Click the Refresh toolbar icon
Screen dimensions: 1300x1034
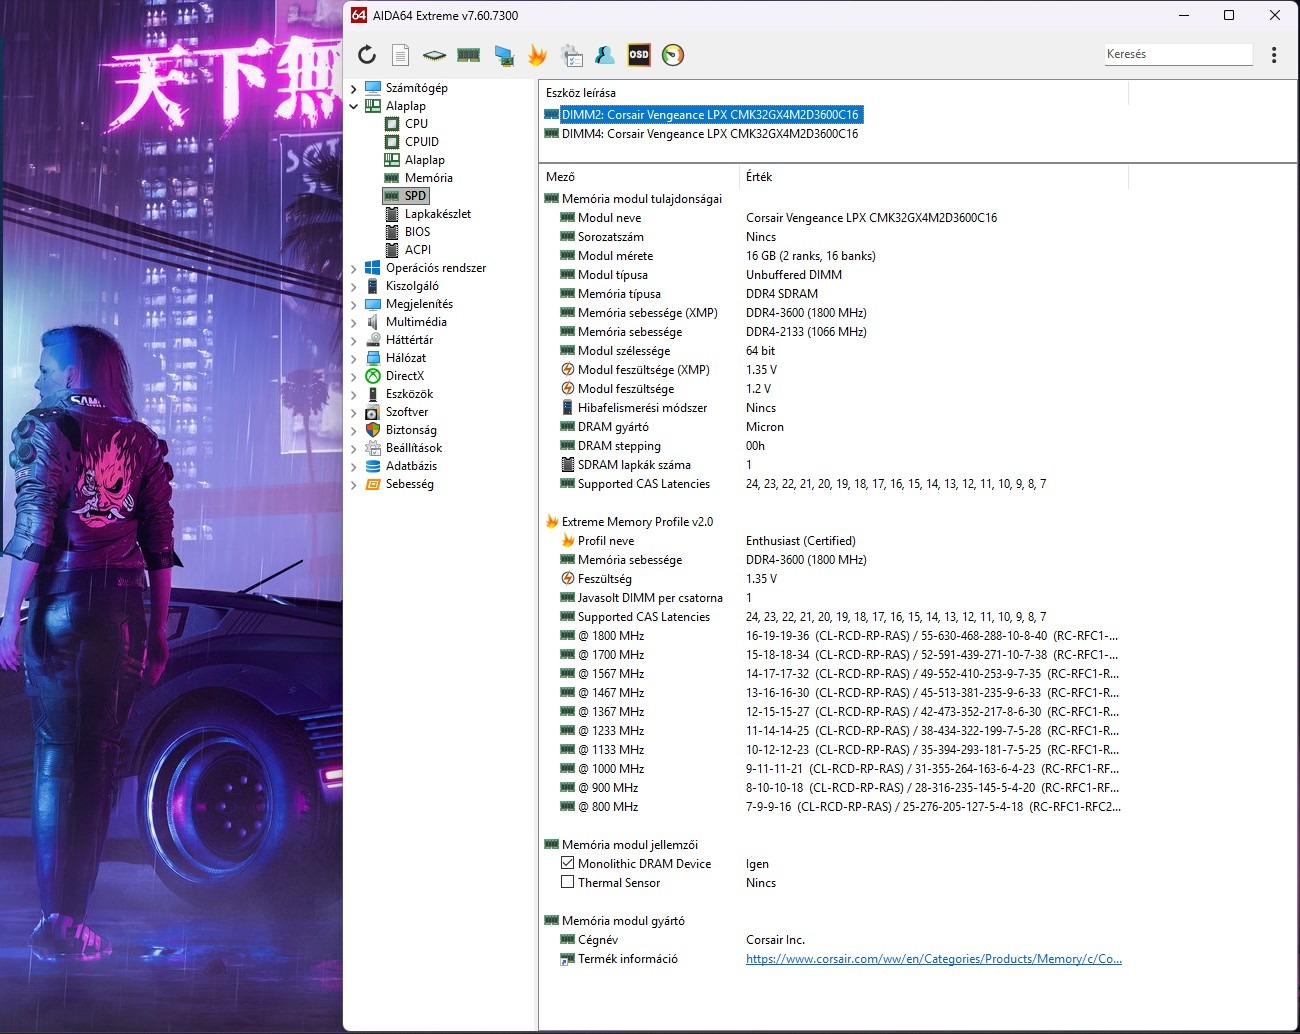point(367,55)
